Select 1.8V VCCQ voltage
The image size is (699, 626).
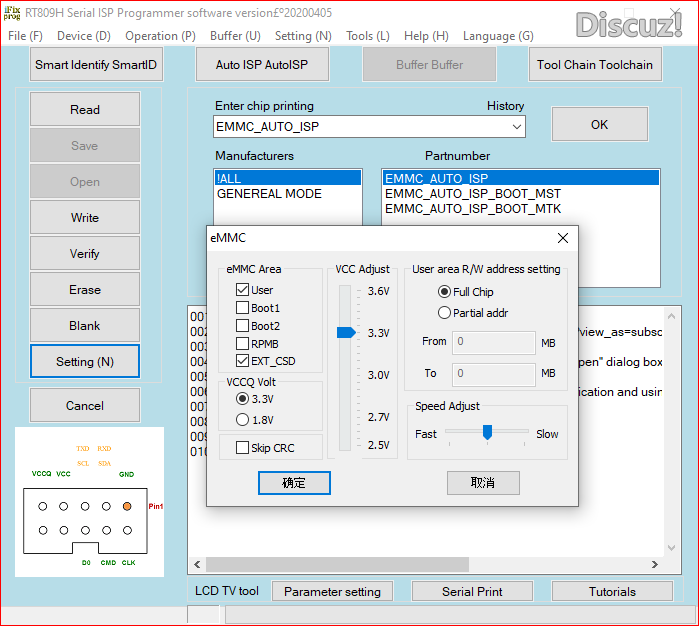[243, 420]
